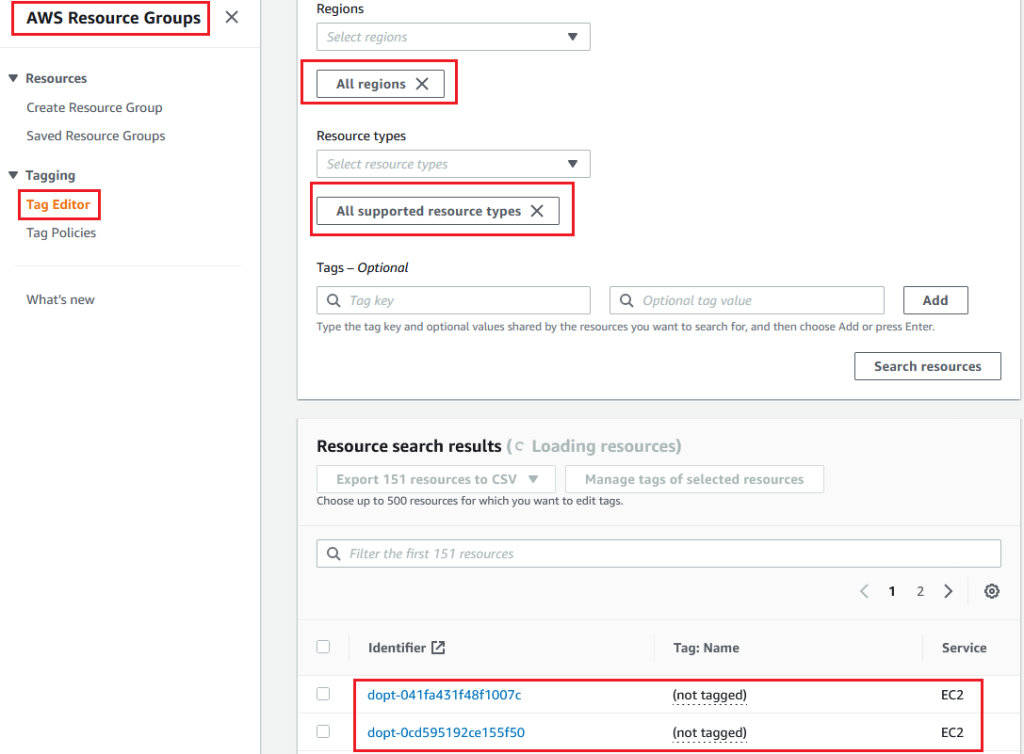Go to next results page arrow
The height and width of the screenshot is (754, 1024).
[948, 591]
